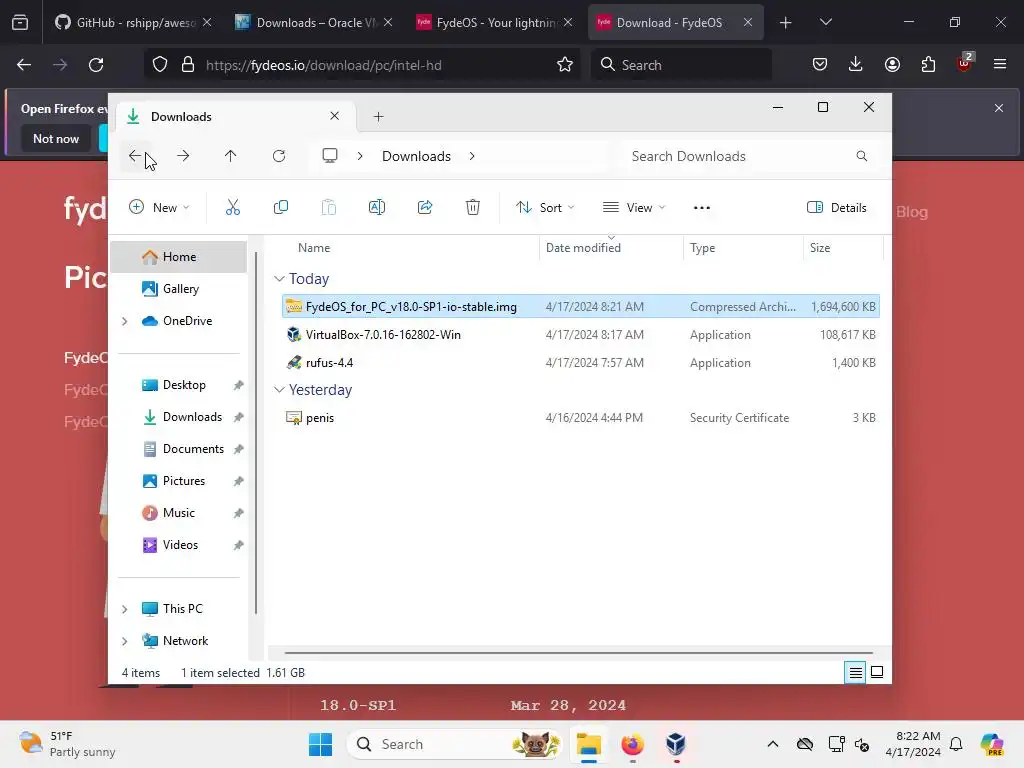Switch to large thumbnails view in status bar
This screenshot has width=1024, height=768.
tap(877, 673)
